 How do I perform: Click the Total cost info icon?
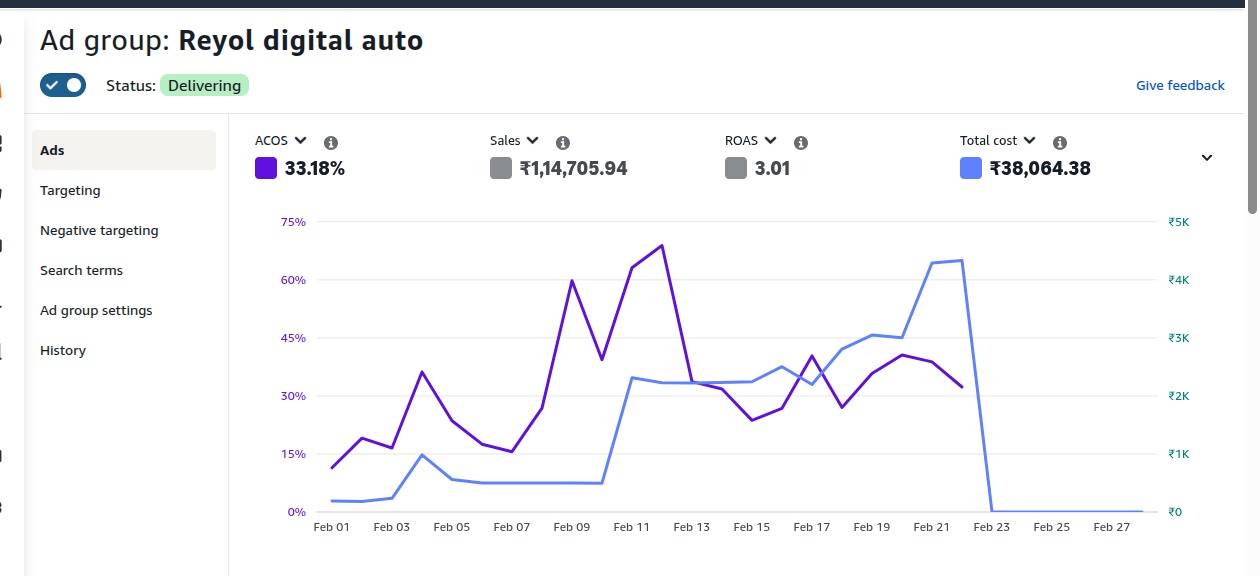click(x=1060, y=143)
